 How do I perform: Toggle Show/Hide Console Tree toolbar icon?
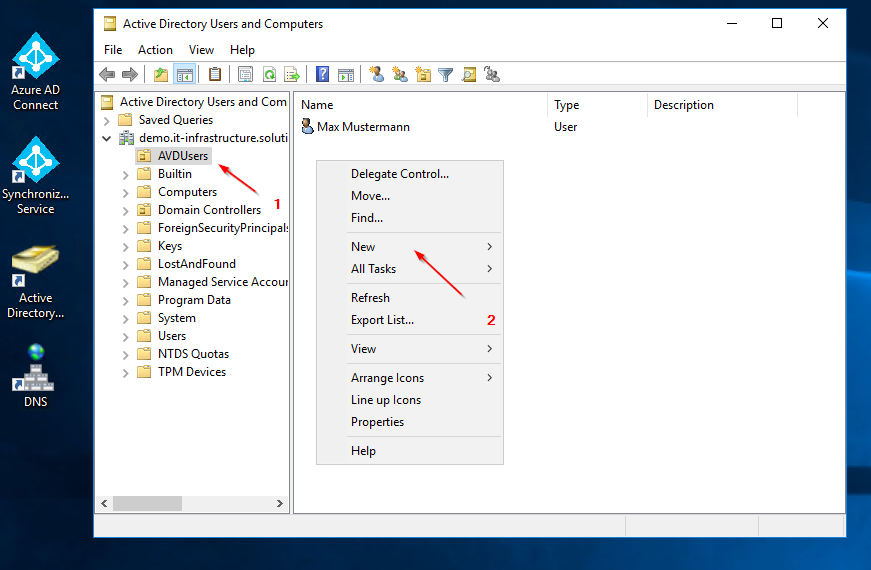(184, 74)
